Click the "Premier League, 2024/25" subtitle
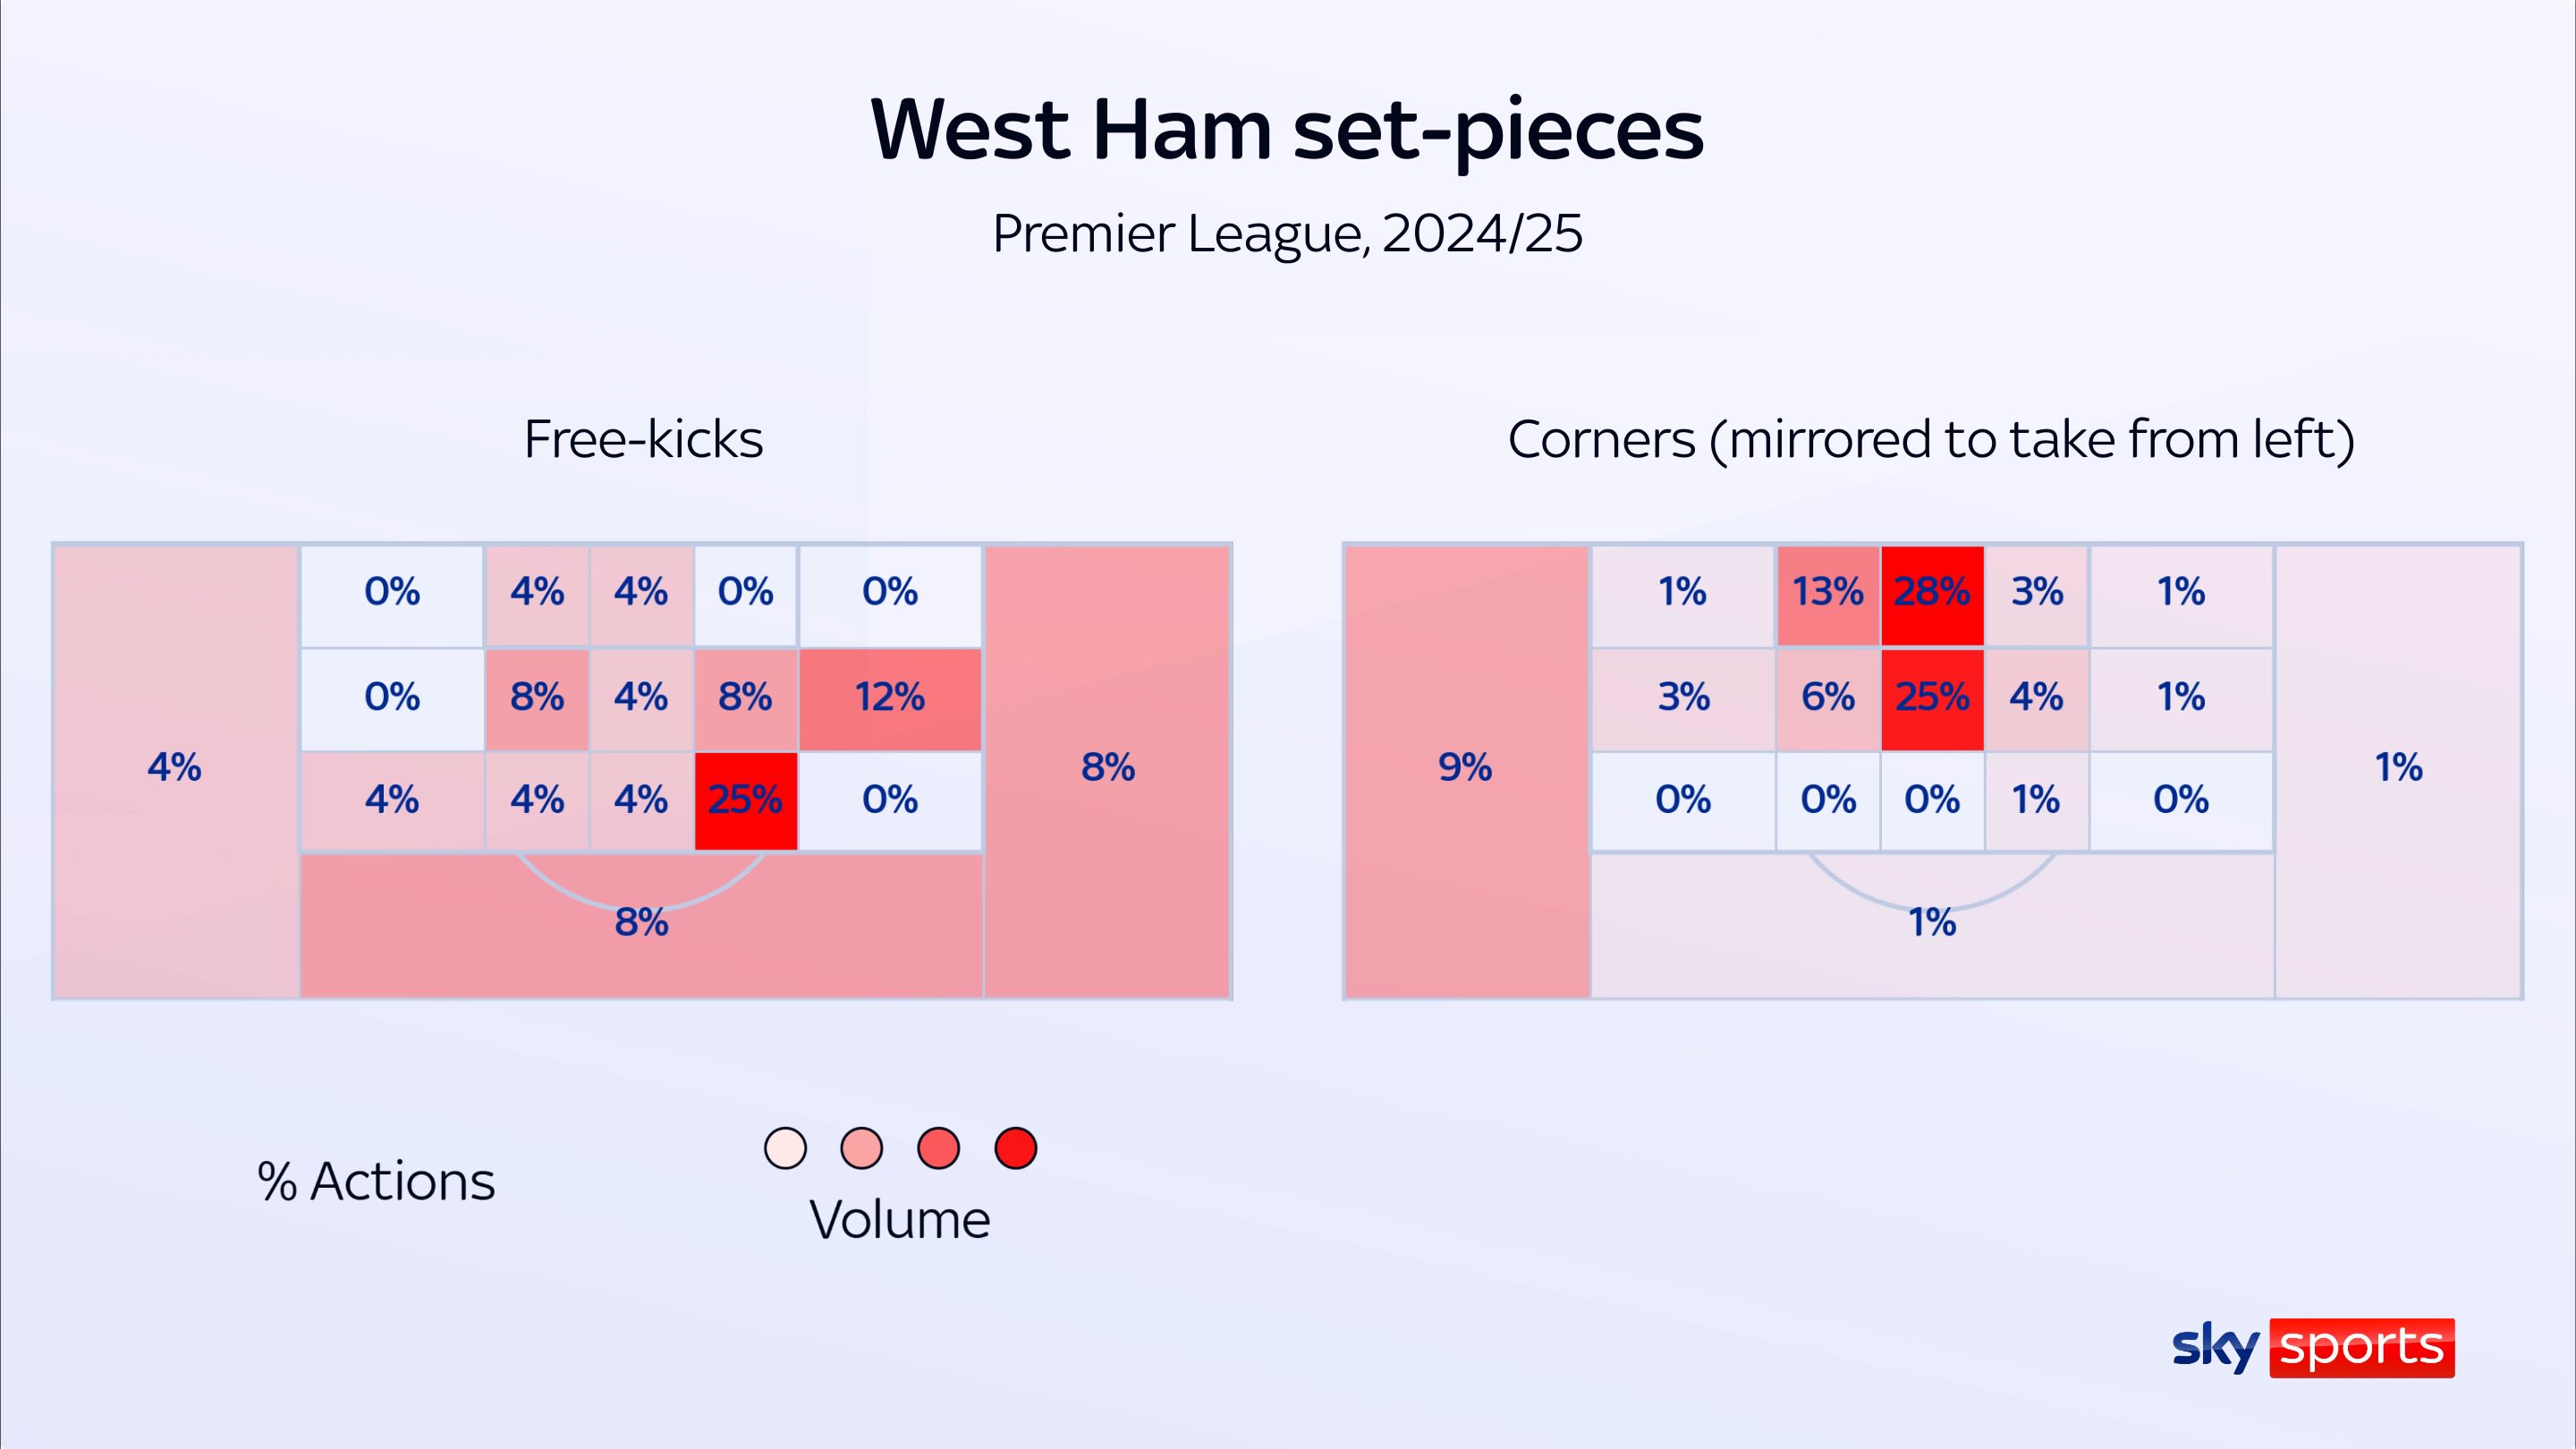This screenshot has height=1449, width=2576. pyautogui.click(x=1287, y=234)
